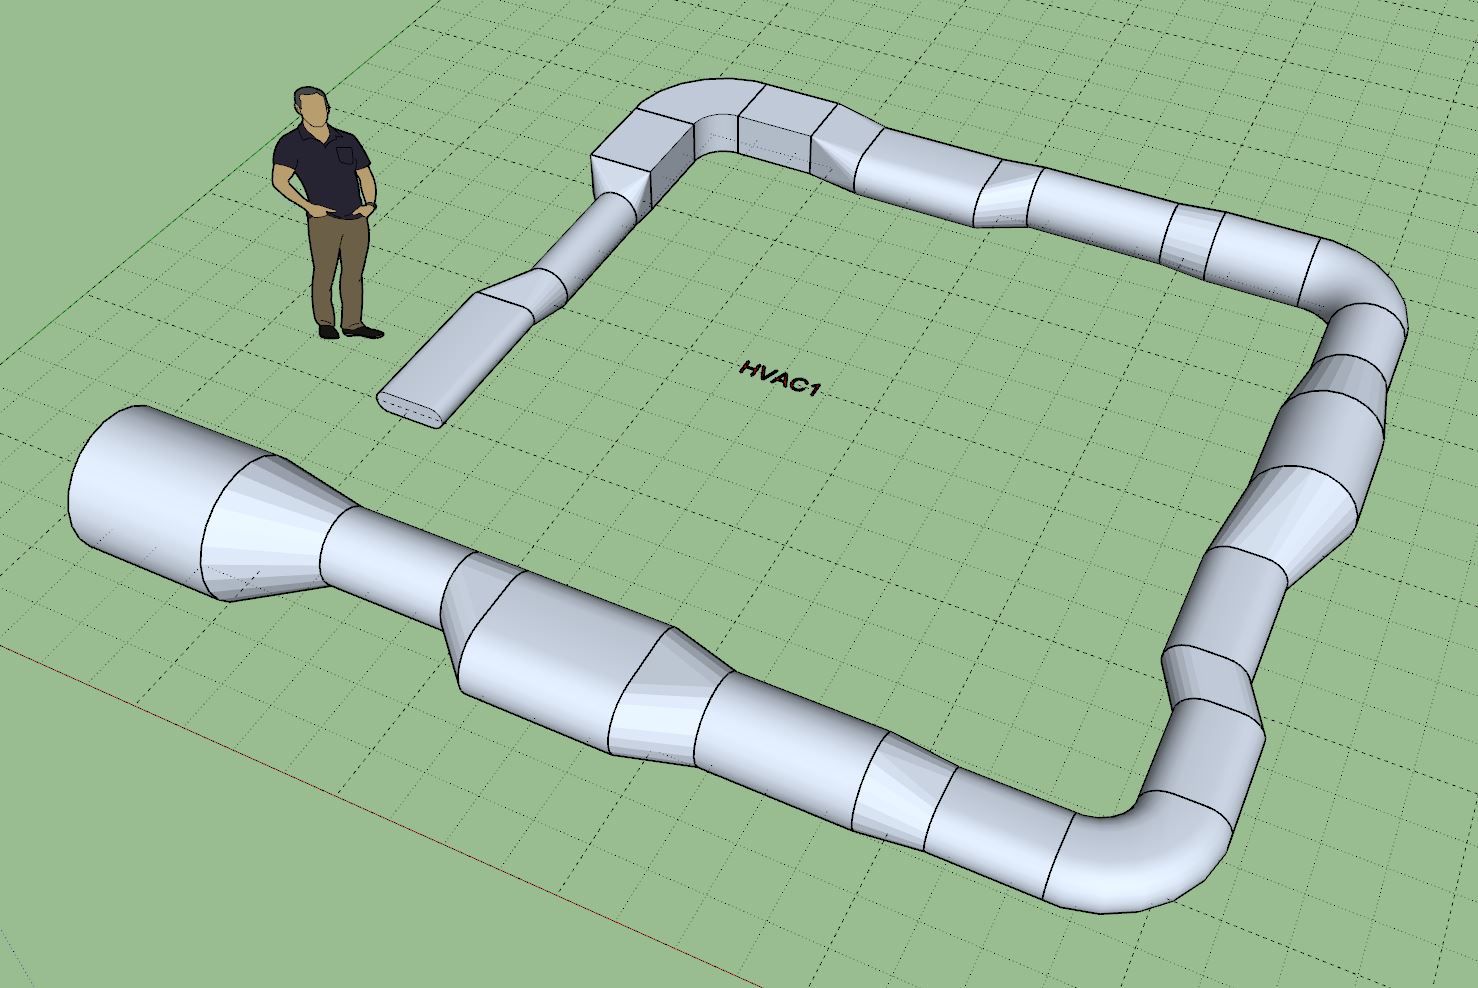Click the man's head
The image size is (1478, 988).
(x=312, y=106)
